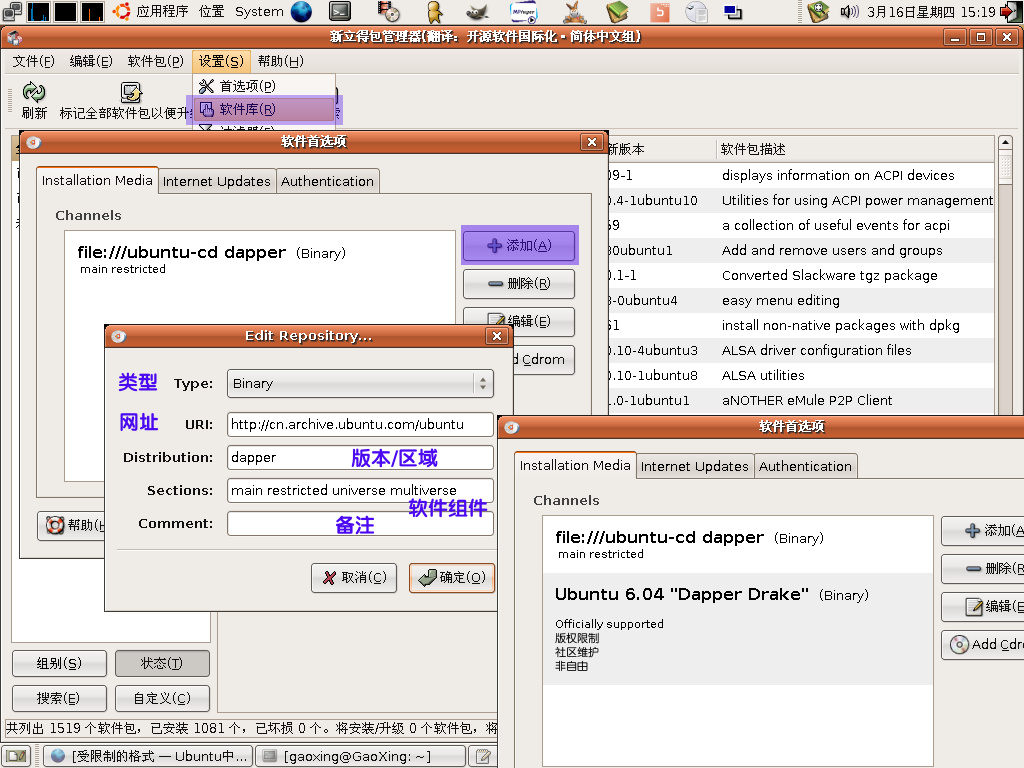Click the Distribution field containing dapper
The width and height of the screenshot is (1024, 768).
click(x=360, y=457)
